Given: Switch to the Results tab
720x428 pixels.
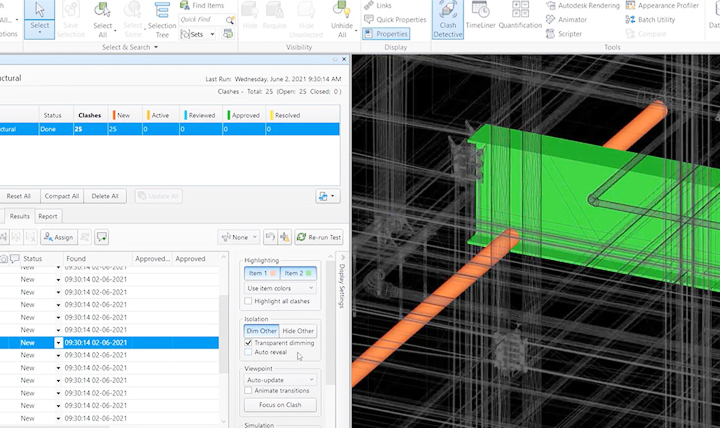Looking at the screenshot, I should pyautogui.click(x=20, y=216).
